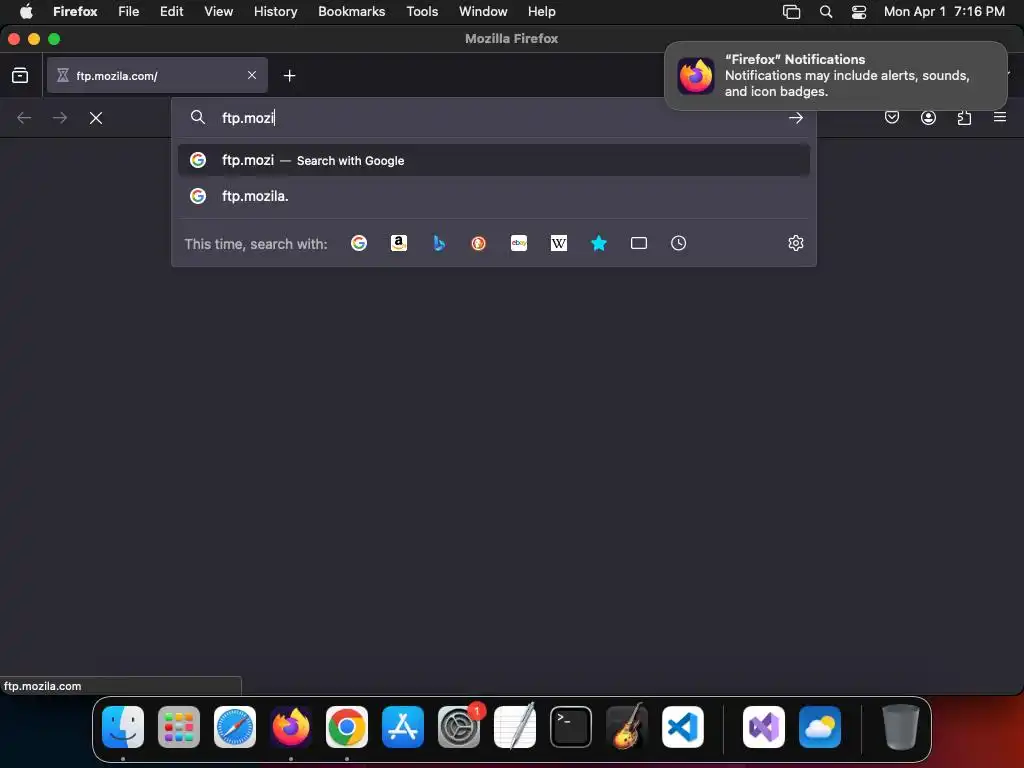
Task: Choose the 'ftp.mozila.' search suggestion
Action: 494,196
